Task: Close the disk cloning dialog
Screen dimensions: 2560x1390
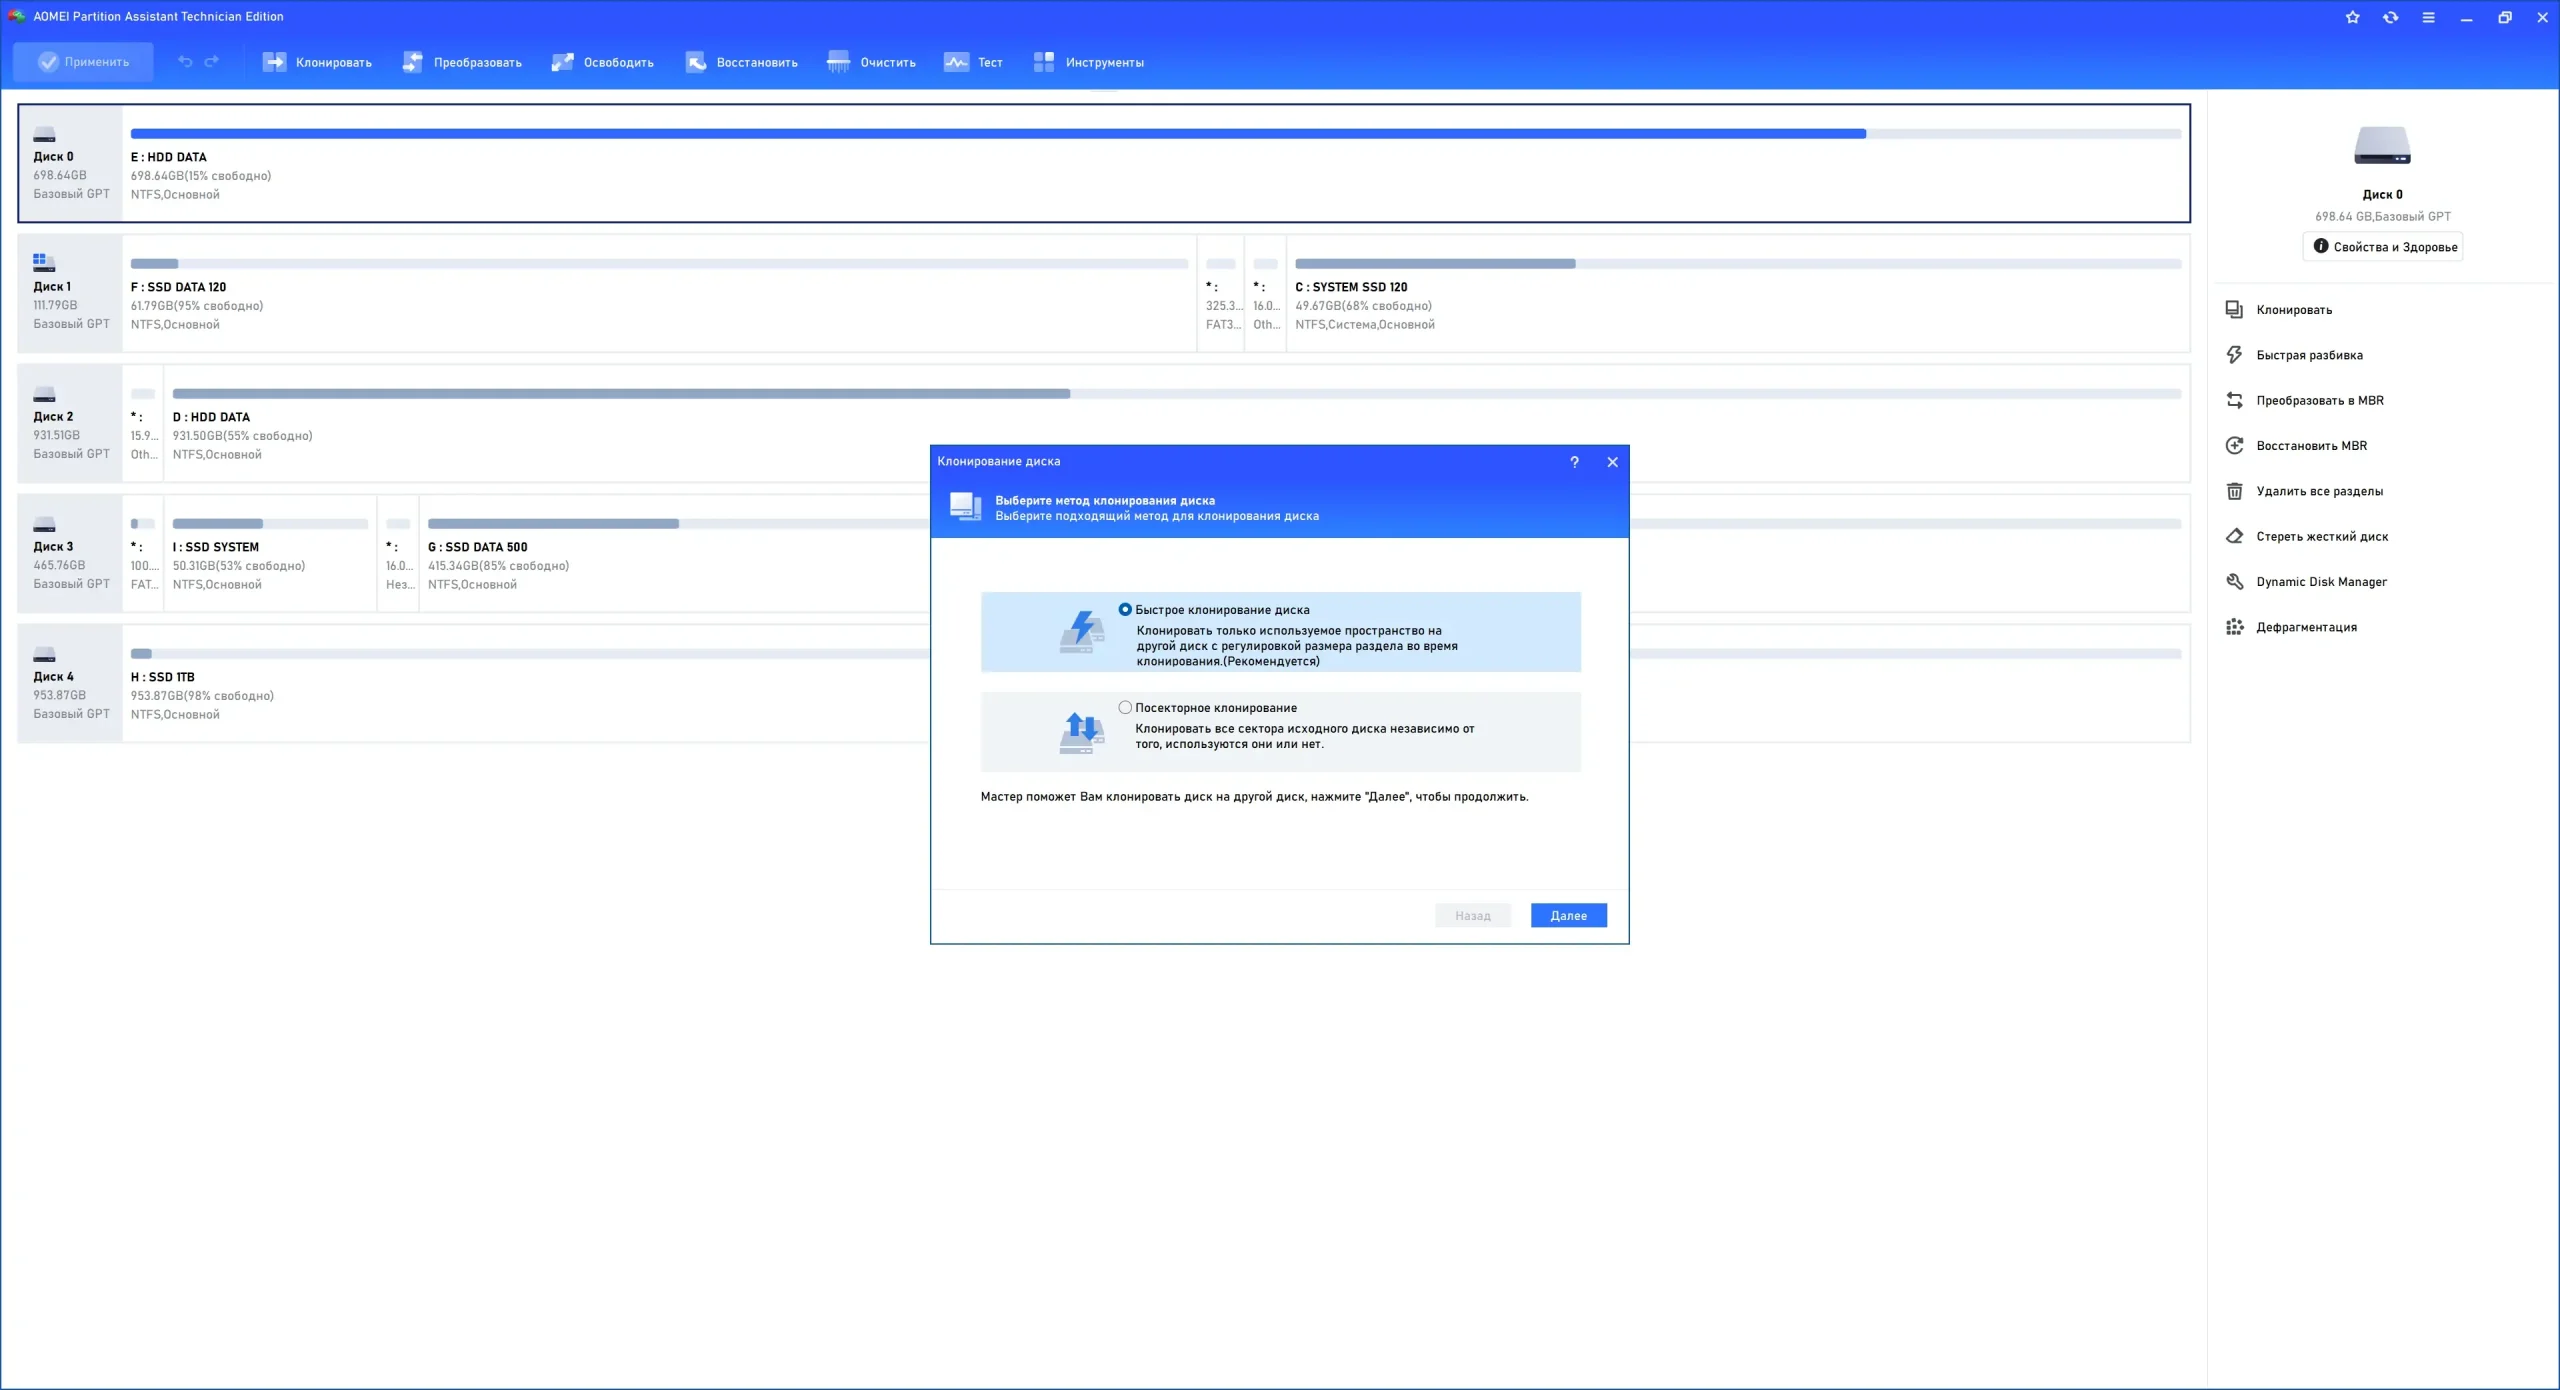Action: click(1612, 462)
